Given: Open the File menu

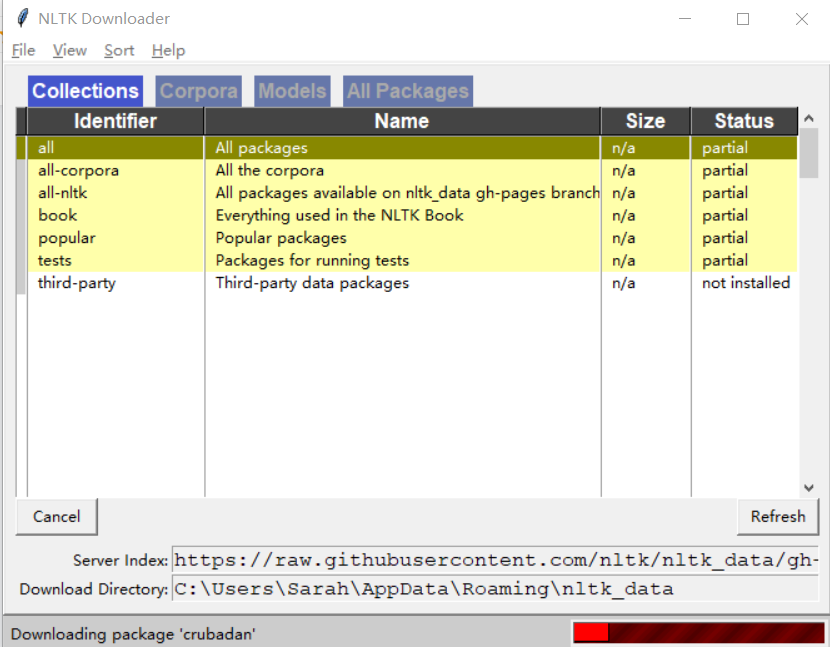Looking at the screenshot, I should tap(22, 50).
